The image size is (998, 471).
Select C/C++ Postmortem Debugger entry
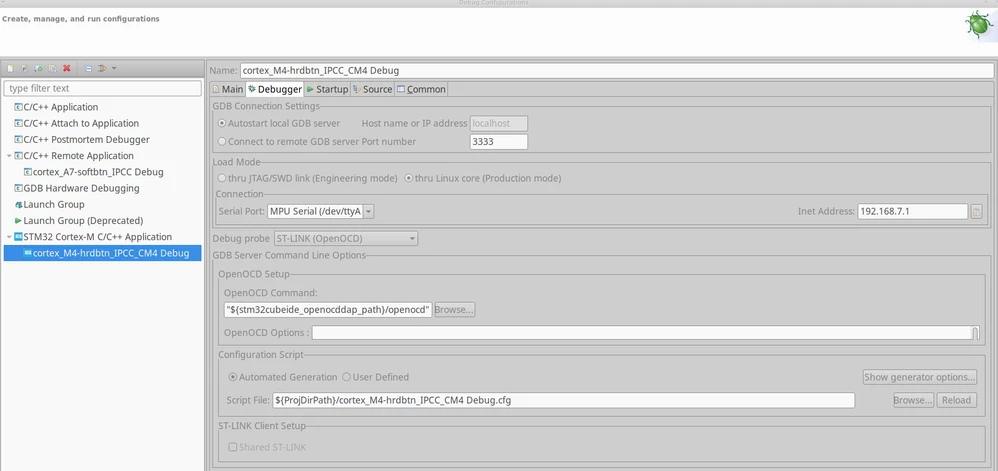click(x=81, y=139)
